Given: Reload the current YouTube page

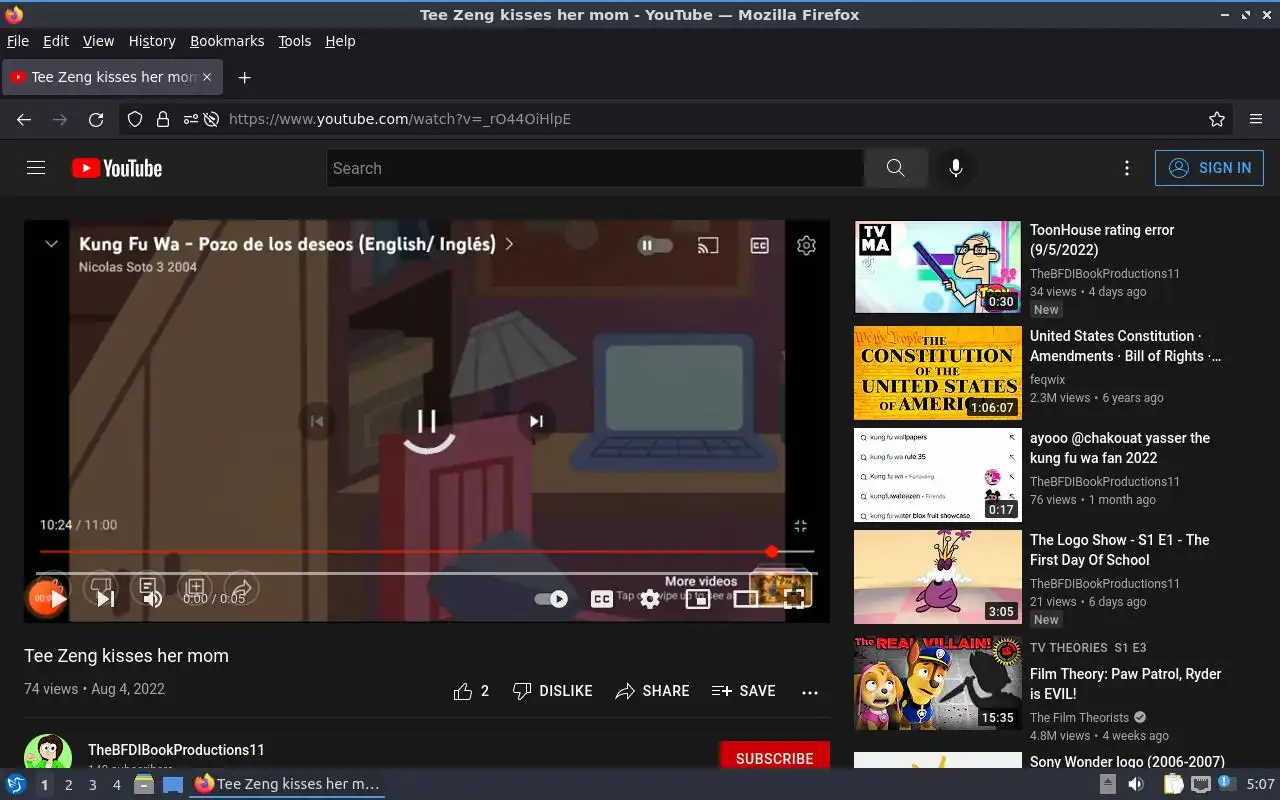Looking at the screenshot, I should [x=96, y=119].
